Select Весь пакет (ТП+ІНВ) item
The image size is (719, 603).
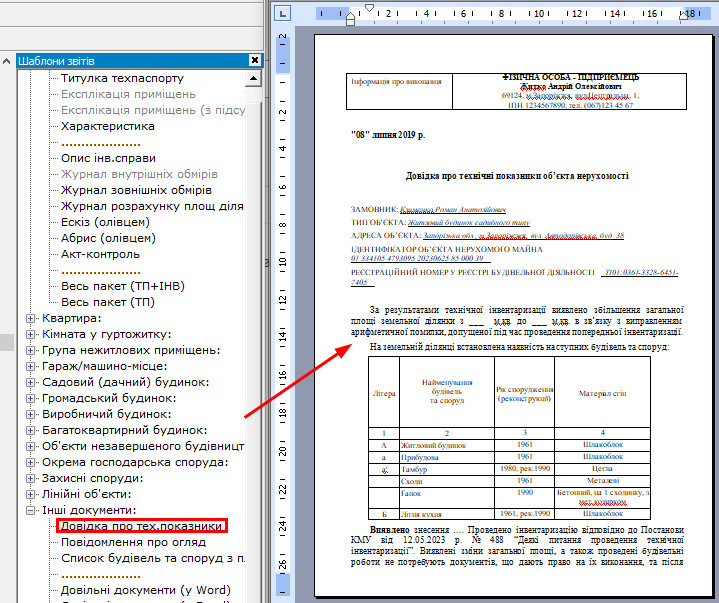(123, 286)
